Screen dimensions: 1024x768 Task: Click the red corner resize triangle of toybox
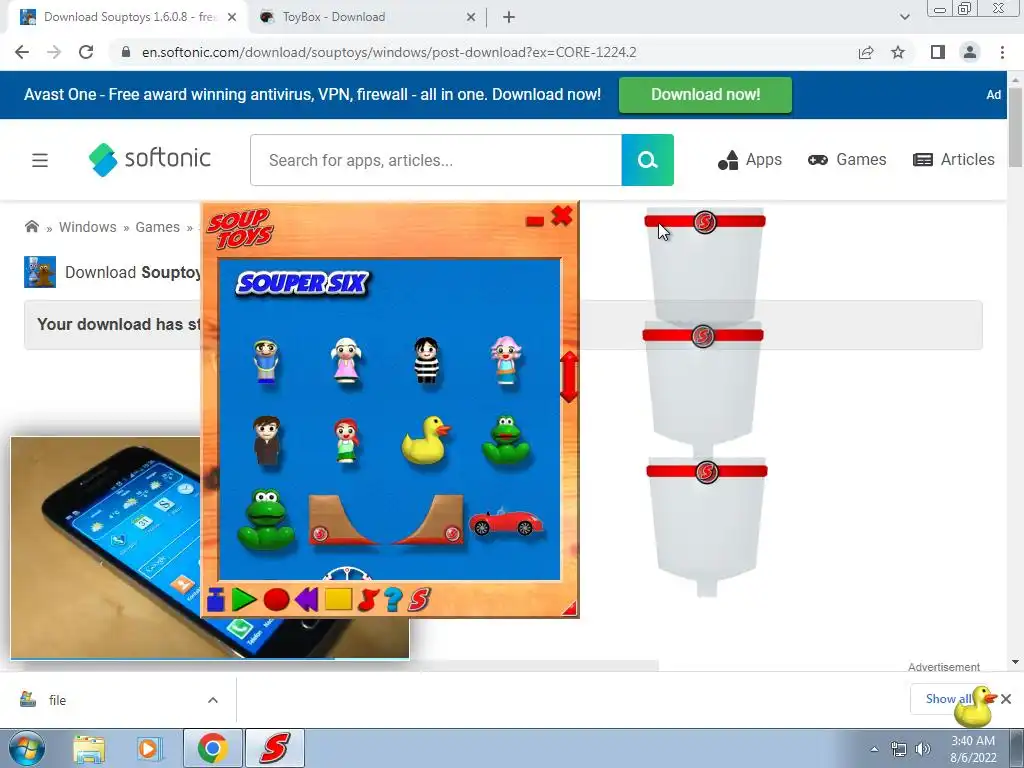point(570,609)
